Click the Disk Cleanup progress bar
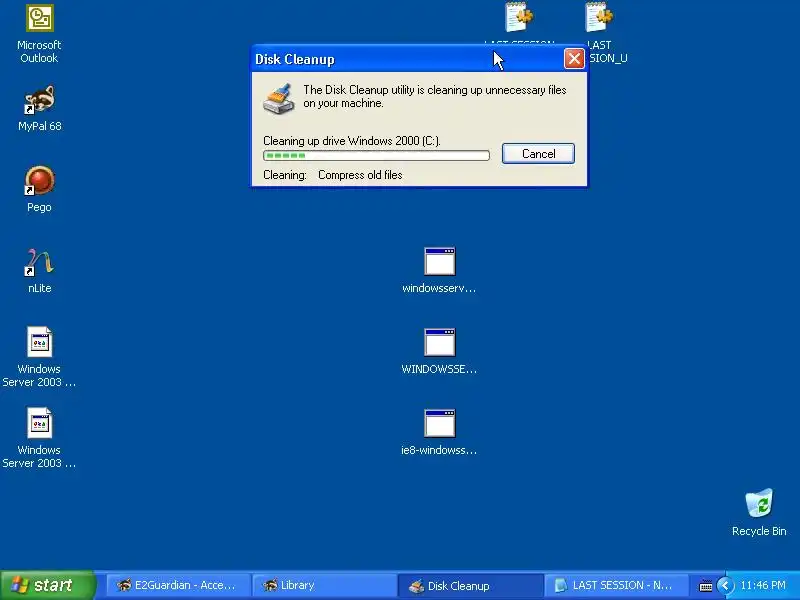The width and height of the screenshot is (800, 600). (377, 155)
